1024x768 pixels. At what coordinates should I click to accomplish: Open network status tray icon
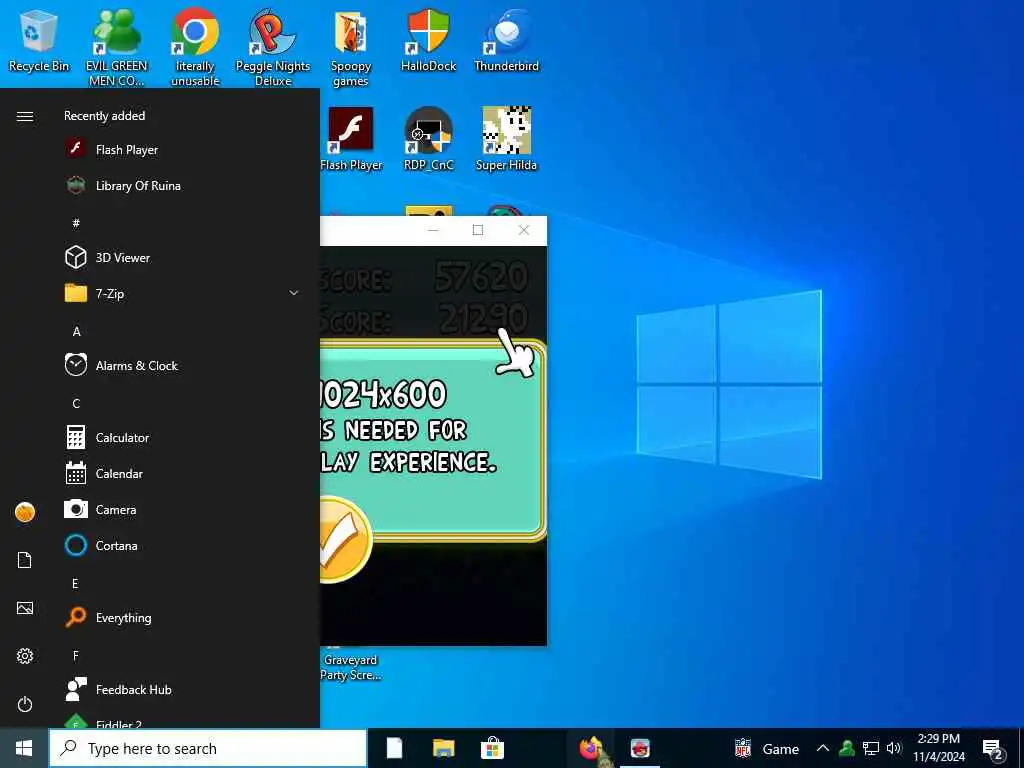coord(871,748)
